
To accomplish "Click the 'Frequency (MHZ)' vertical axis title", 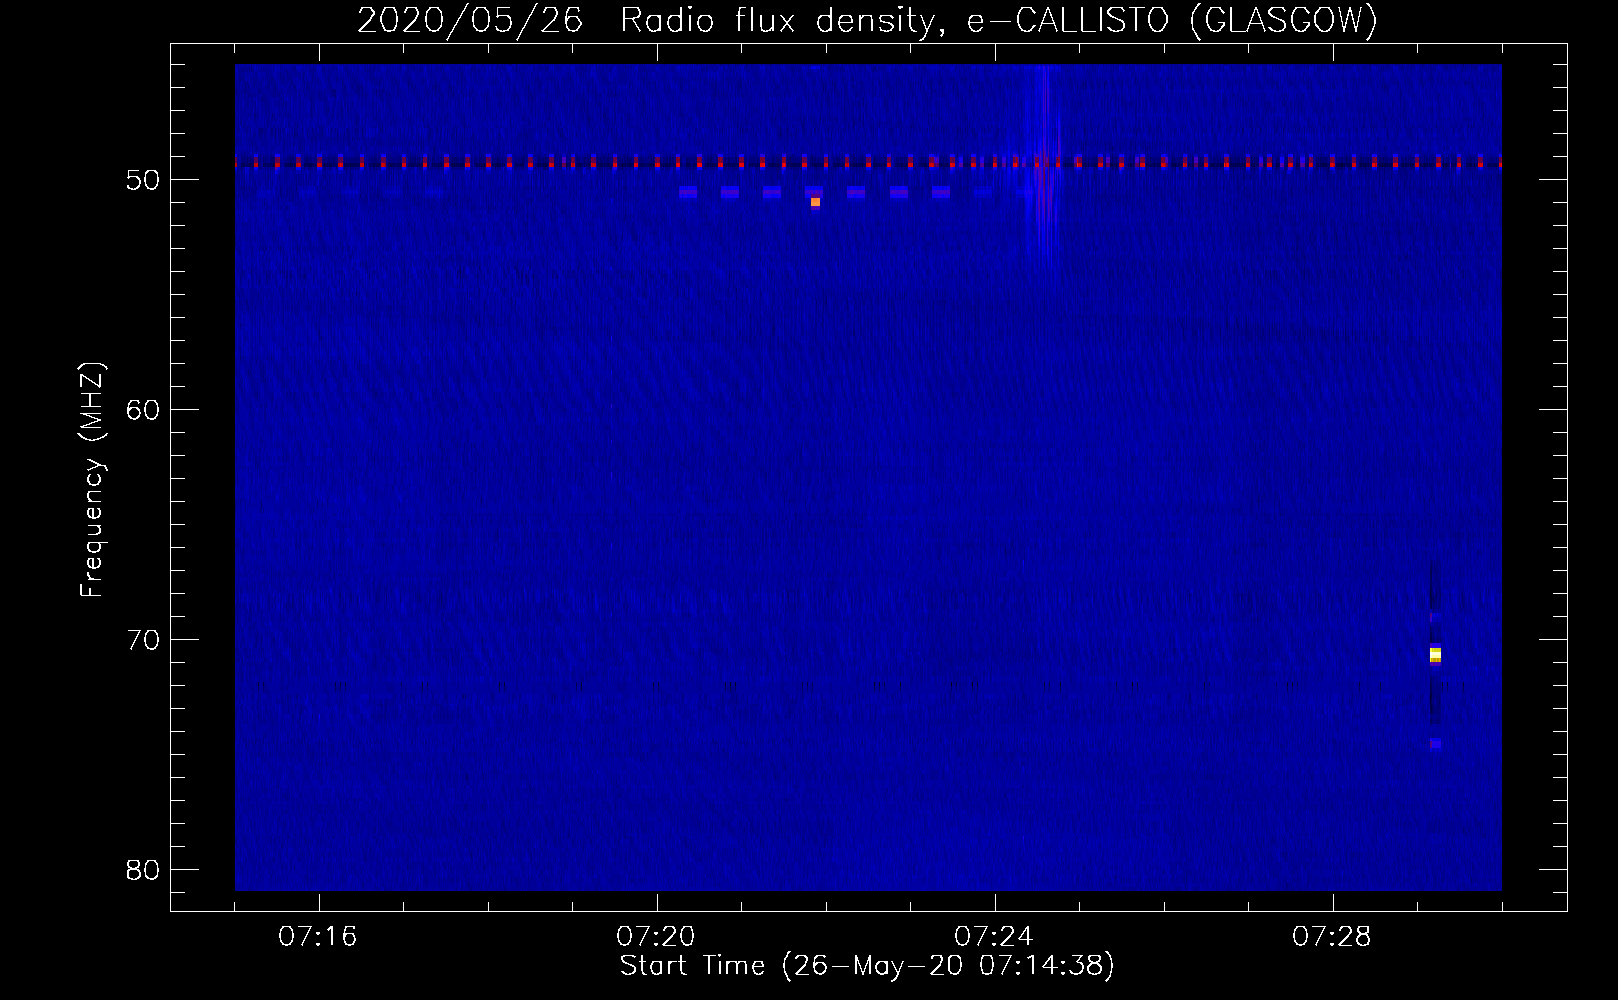I will click(92, 479).
